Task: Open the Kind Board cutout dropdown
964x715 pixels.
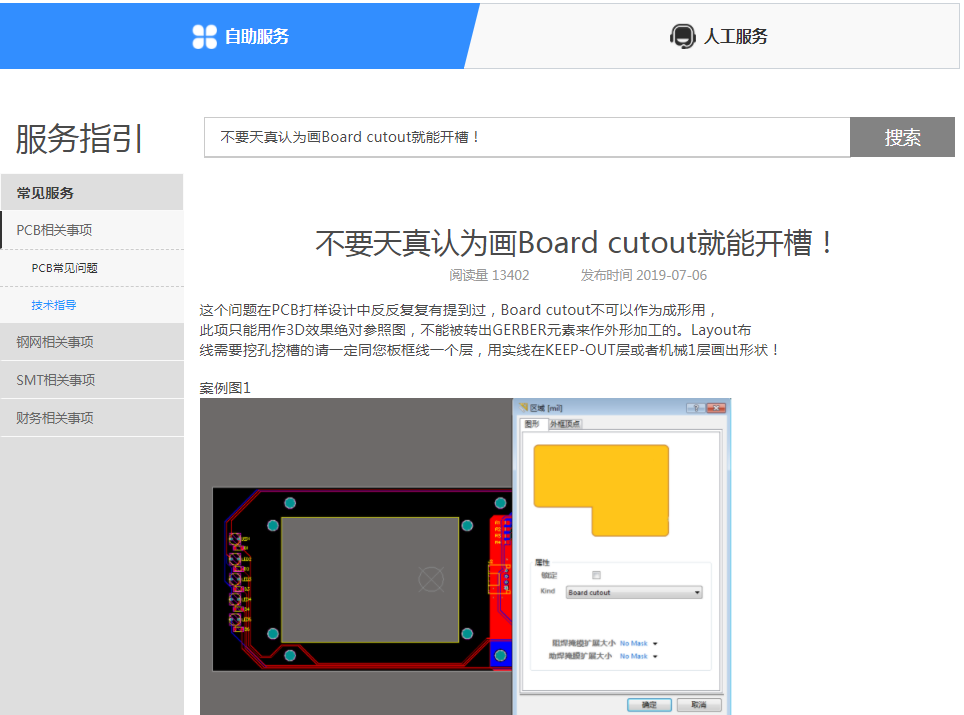Action: (634, 593)
